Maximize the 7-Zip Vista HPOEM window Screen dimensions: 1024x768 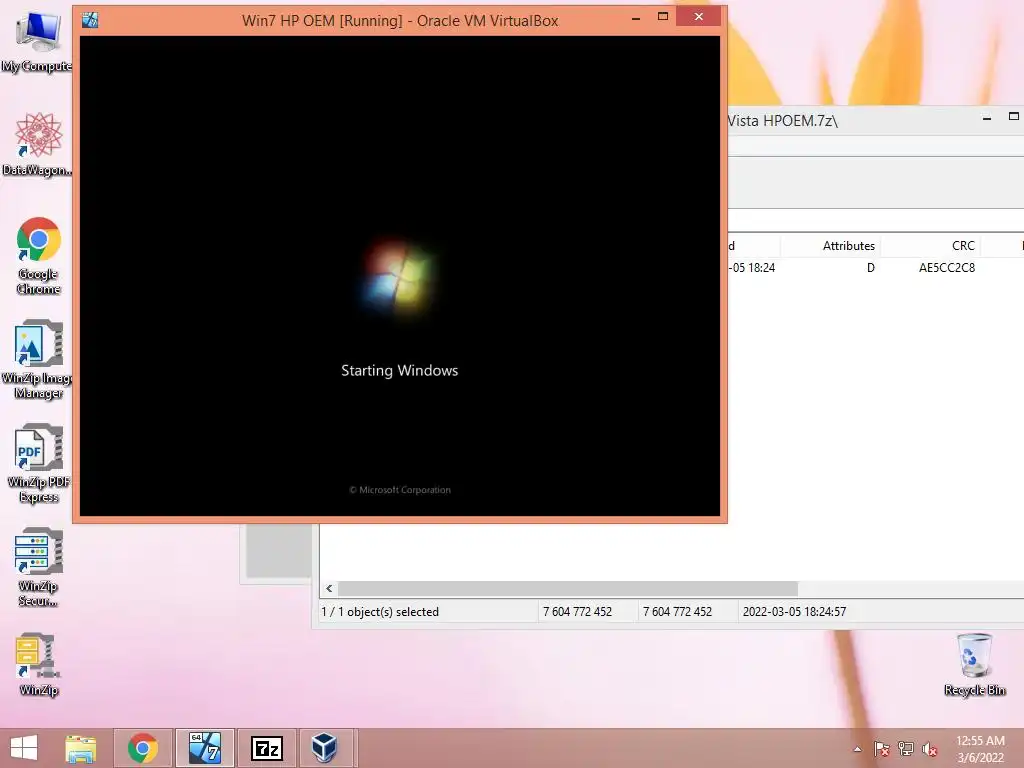(x=1014, y=118)
